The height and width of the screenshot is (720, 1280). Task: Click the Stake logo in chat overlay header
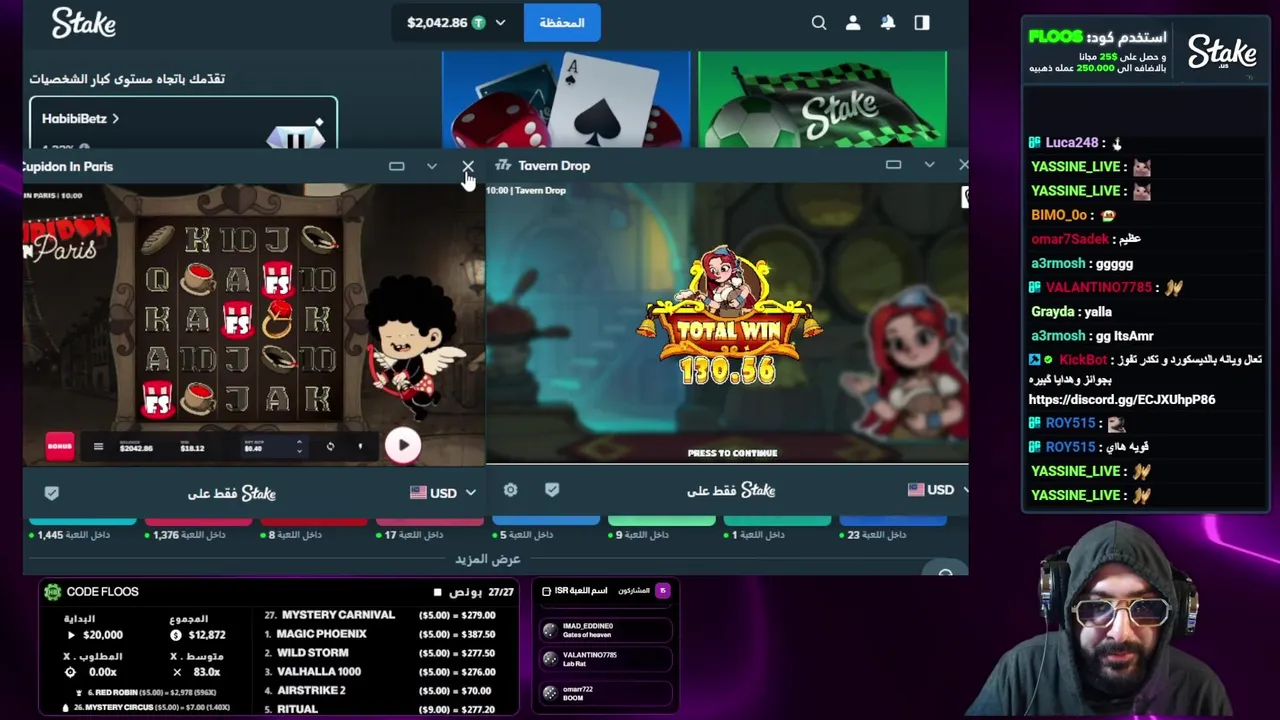click(1222, 53)
